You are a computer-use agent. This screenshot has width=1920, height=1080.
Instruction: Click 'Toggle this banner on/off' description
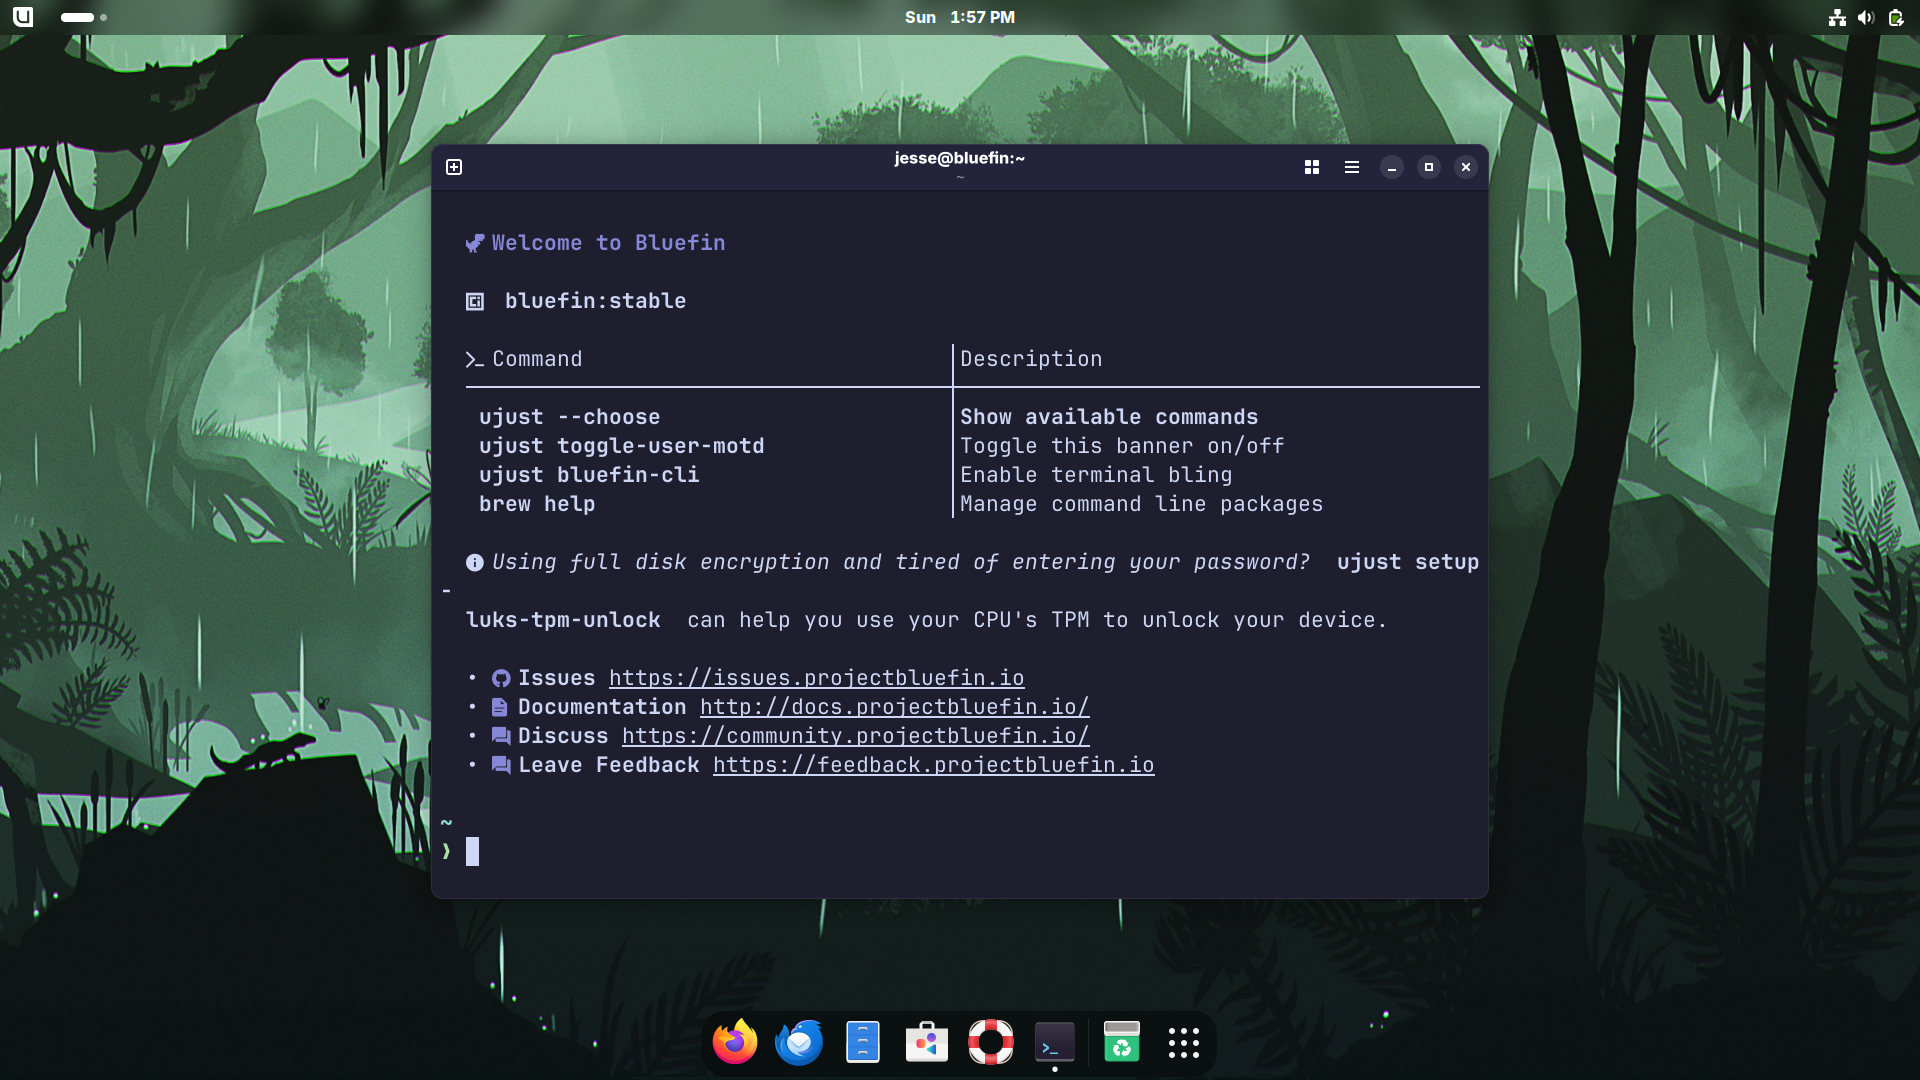(1122, 446)
